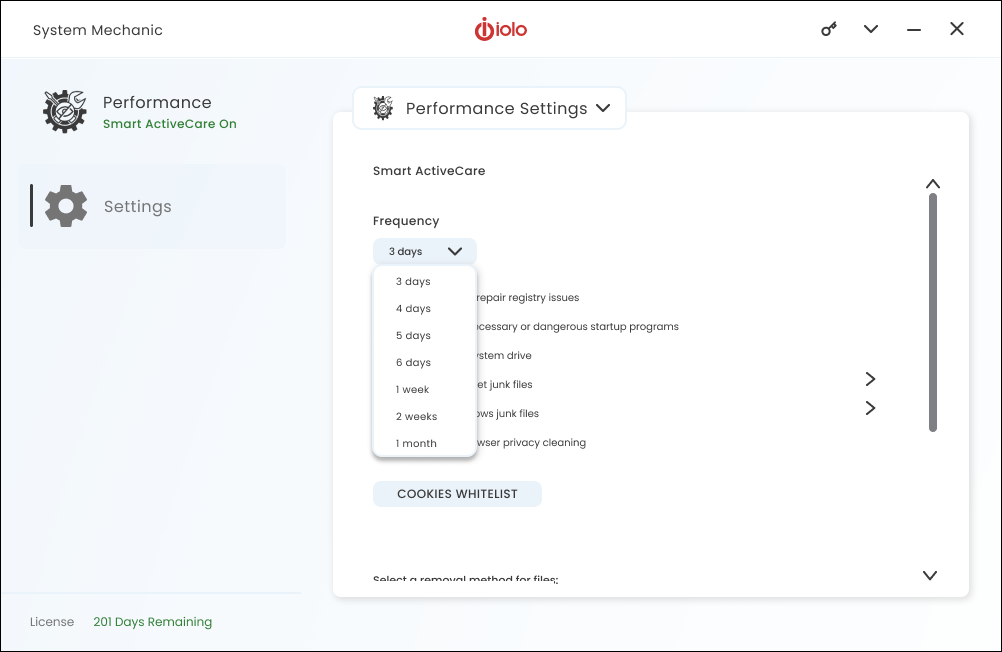Open the COOKIES WHITELIST button
1002x652 pixels.
[458, 494]
